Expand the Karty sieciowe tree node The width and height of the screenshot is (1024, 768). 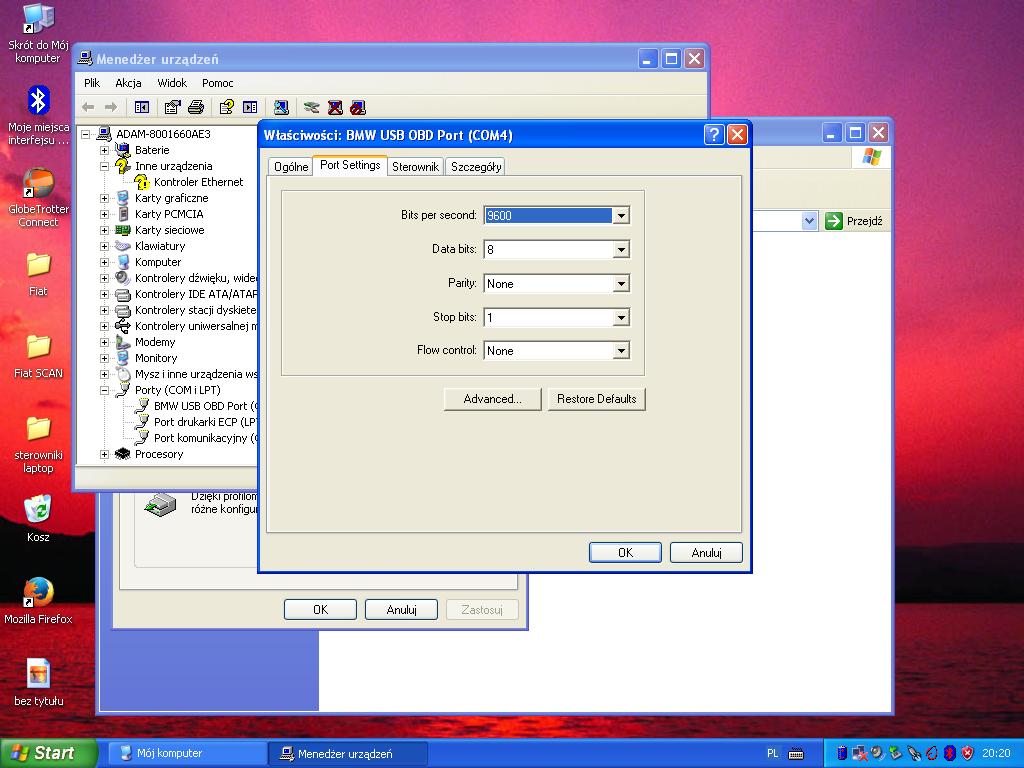point(105,230)
